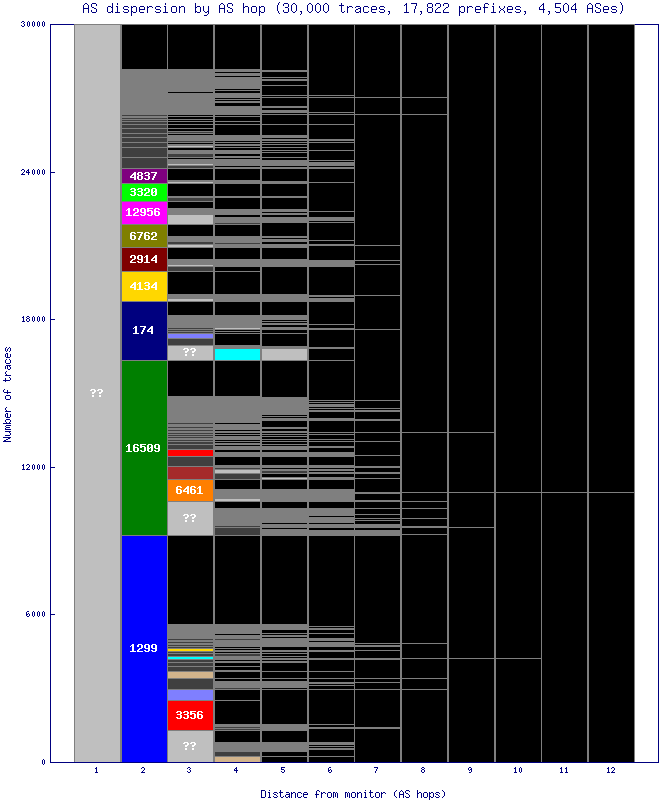Image resolution: width=659 pixels, height=800 pixels.
Task: Select the red AS 3356 block
Action: click(190, 715)
